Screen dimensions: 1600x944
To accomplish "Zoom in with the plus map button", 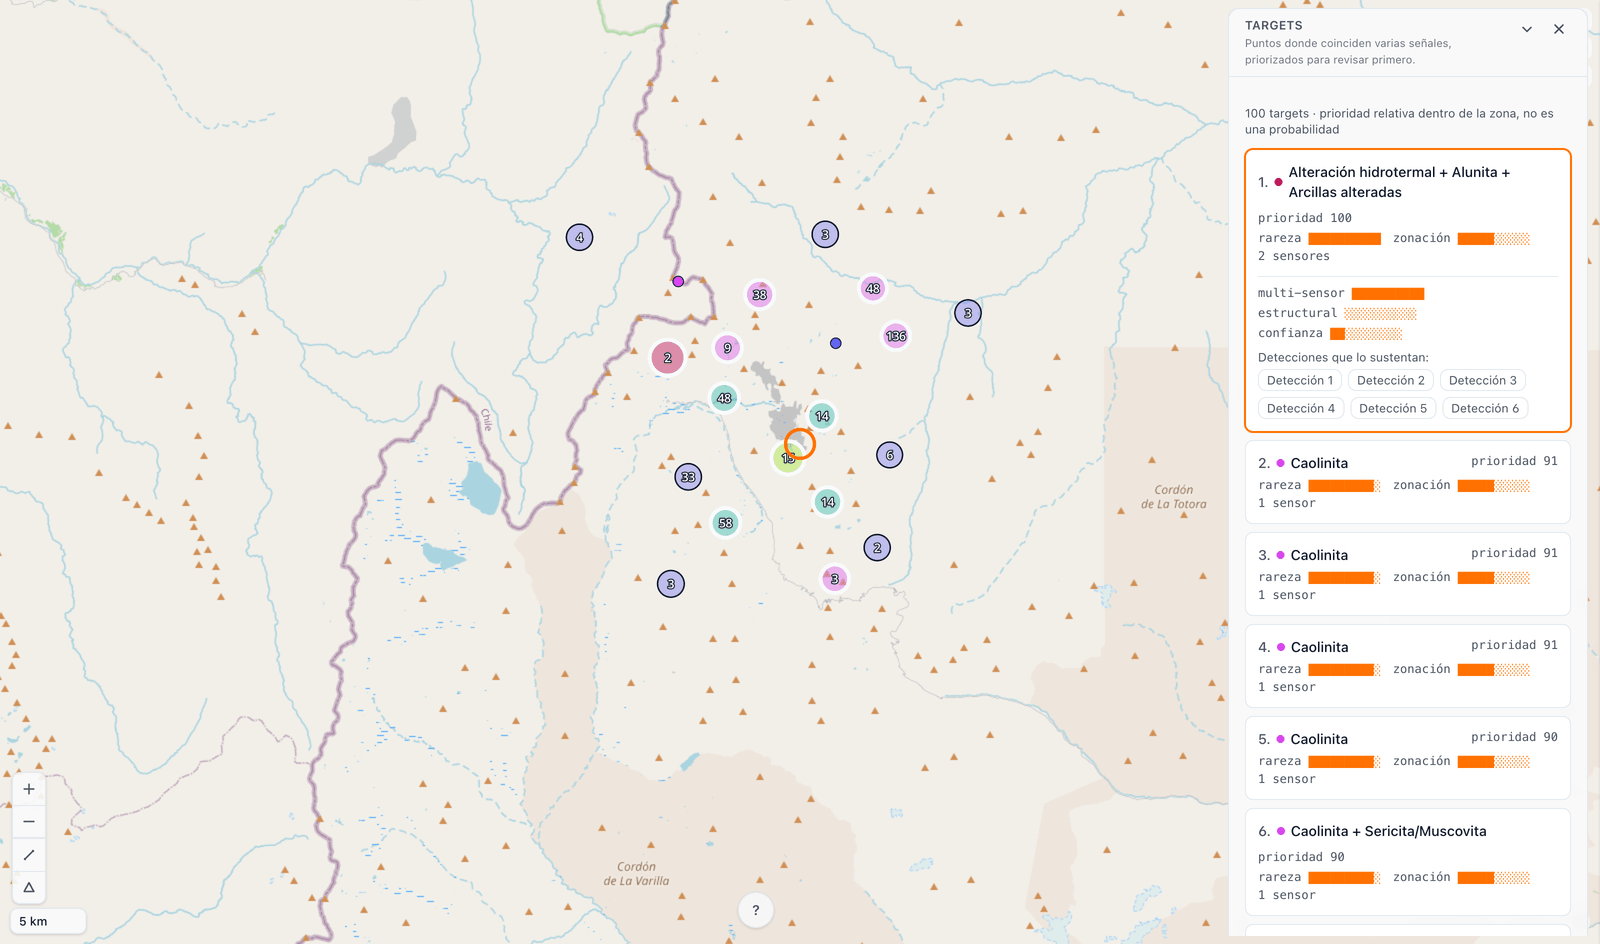I will click(x=29, y=789).
